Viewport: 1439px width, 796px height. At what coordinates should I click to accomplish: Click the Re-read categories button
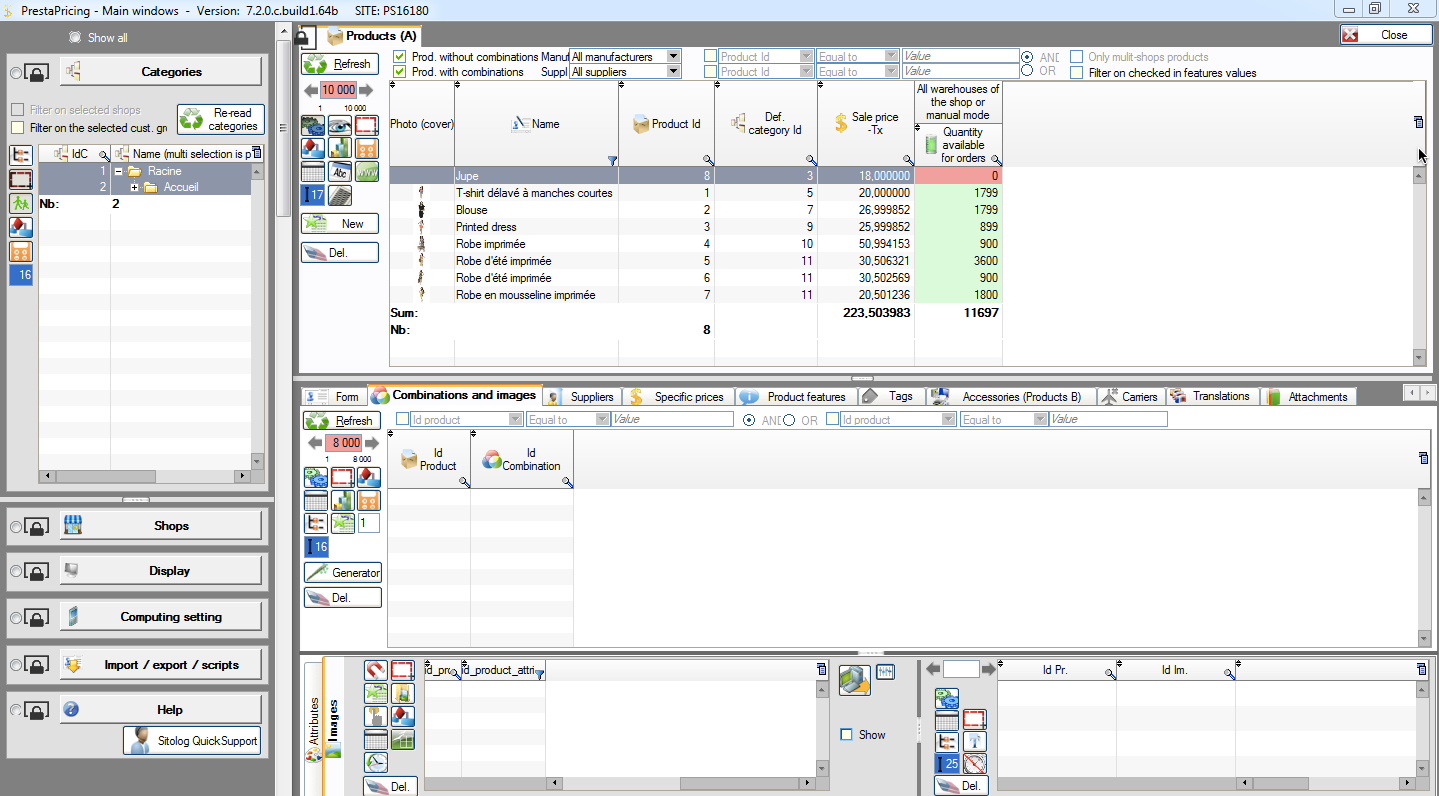[221, 120]
